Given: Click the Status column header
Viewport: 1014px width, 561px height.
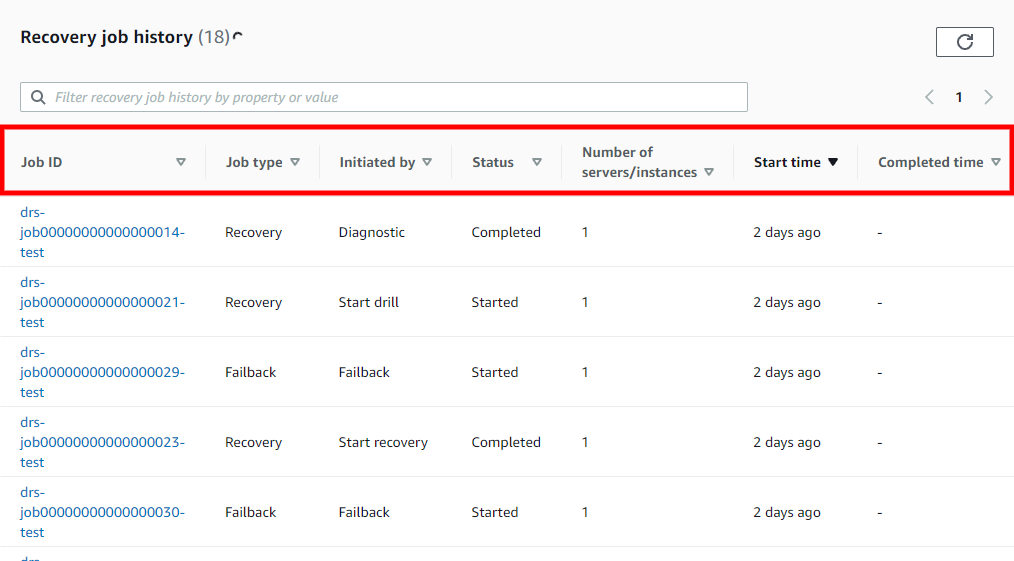Looking at the screenshot, I should click(x=493, y=162).
